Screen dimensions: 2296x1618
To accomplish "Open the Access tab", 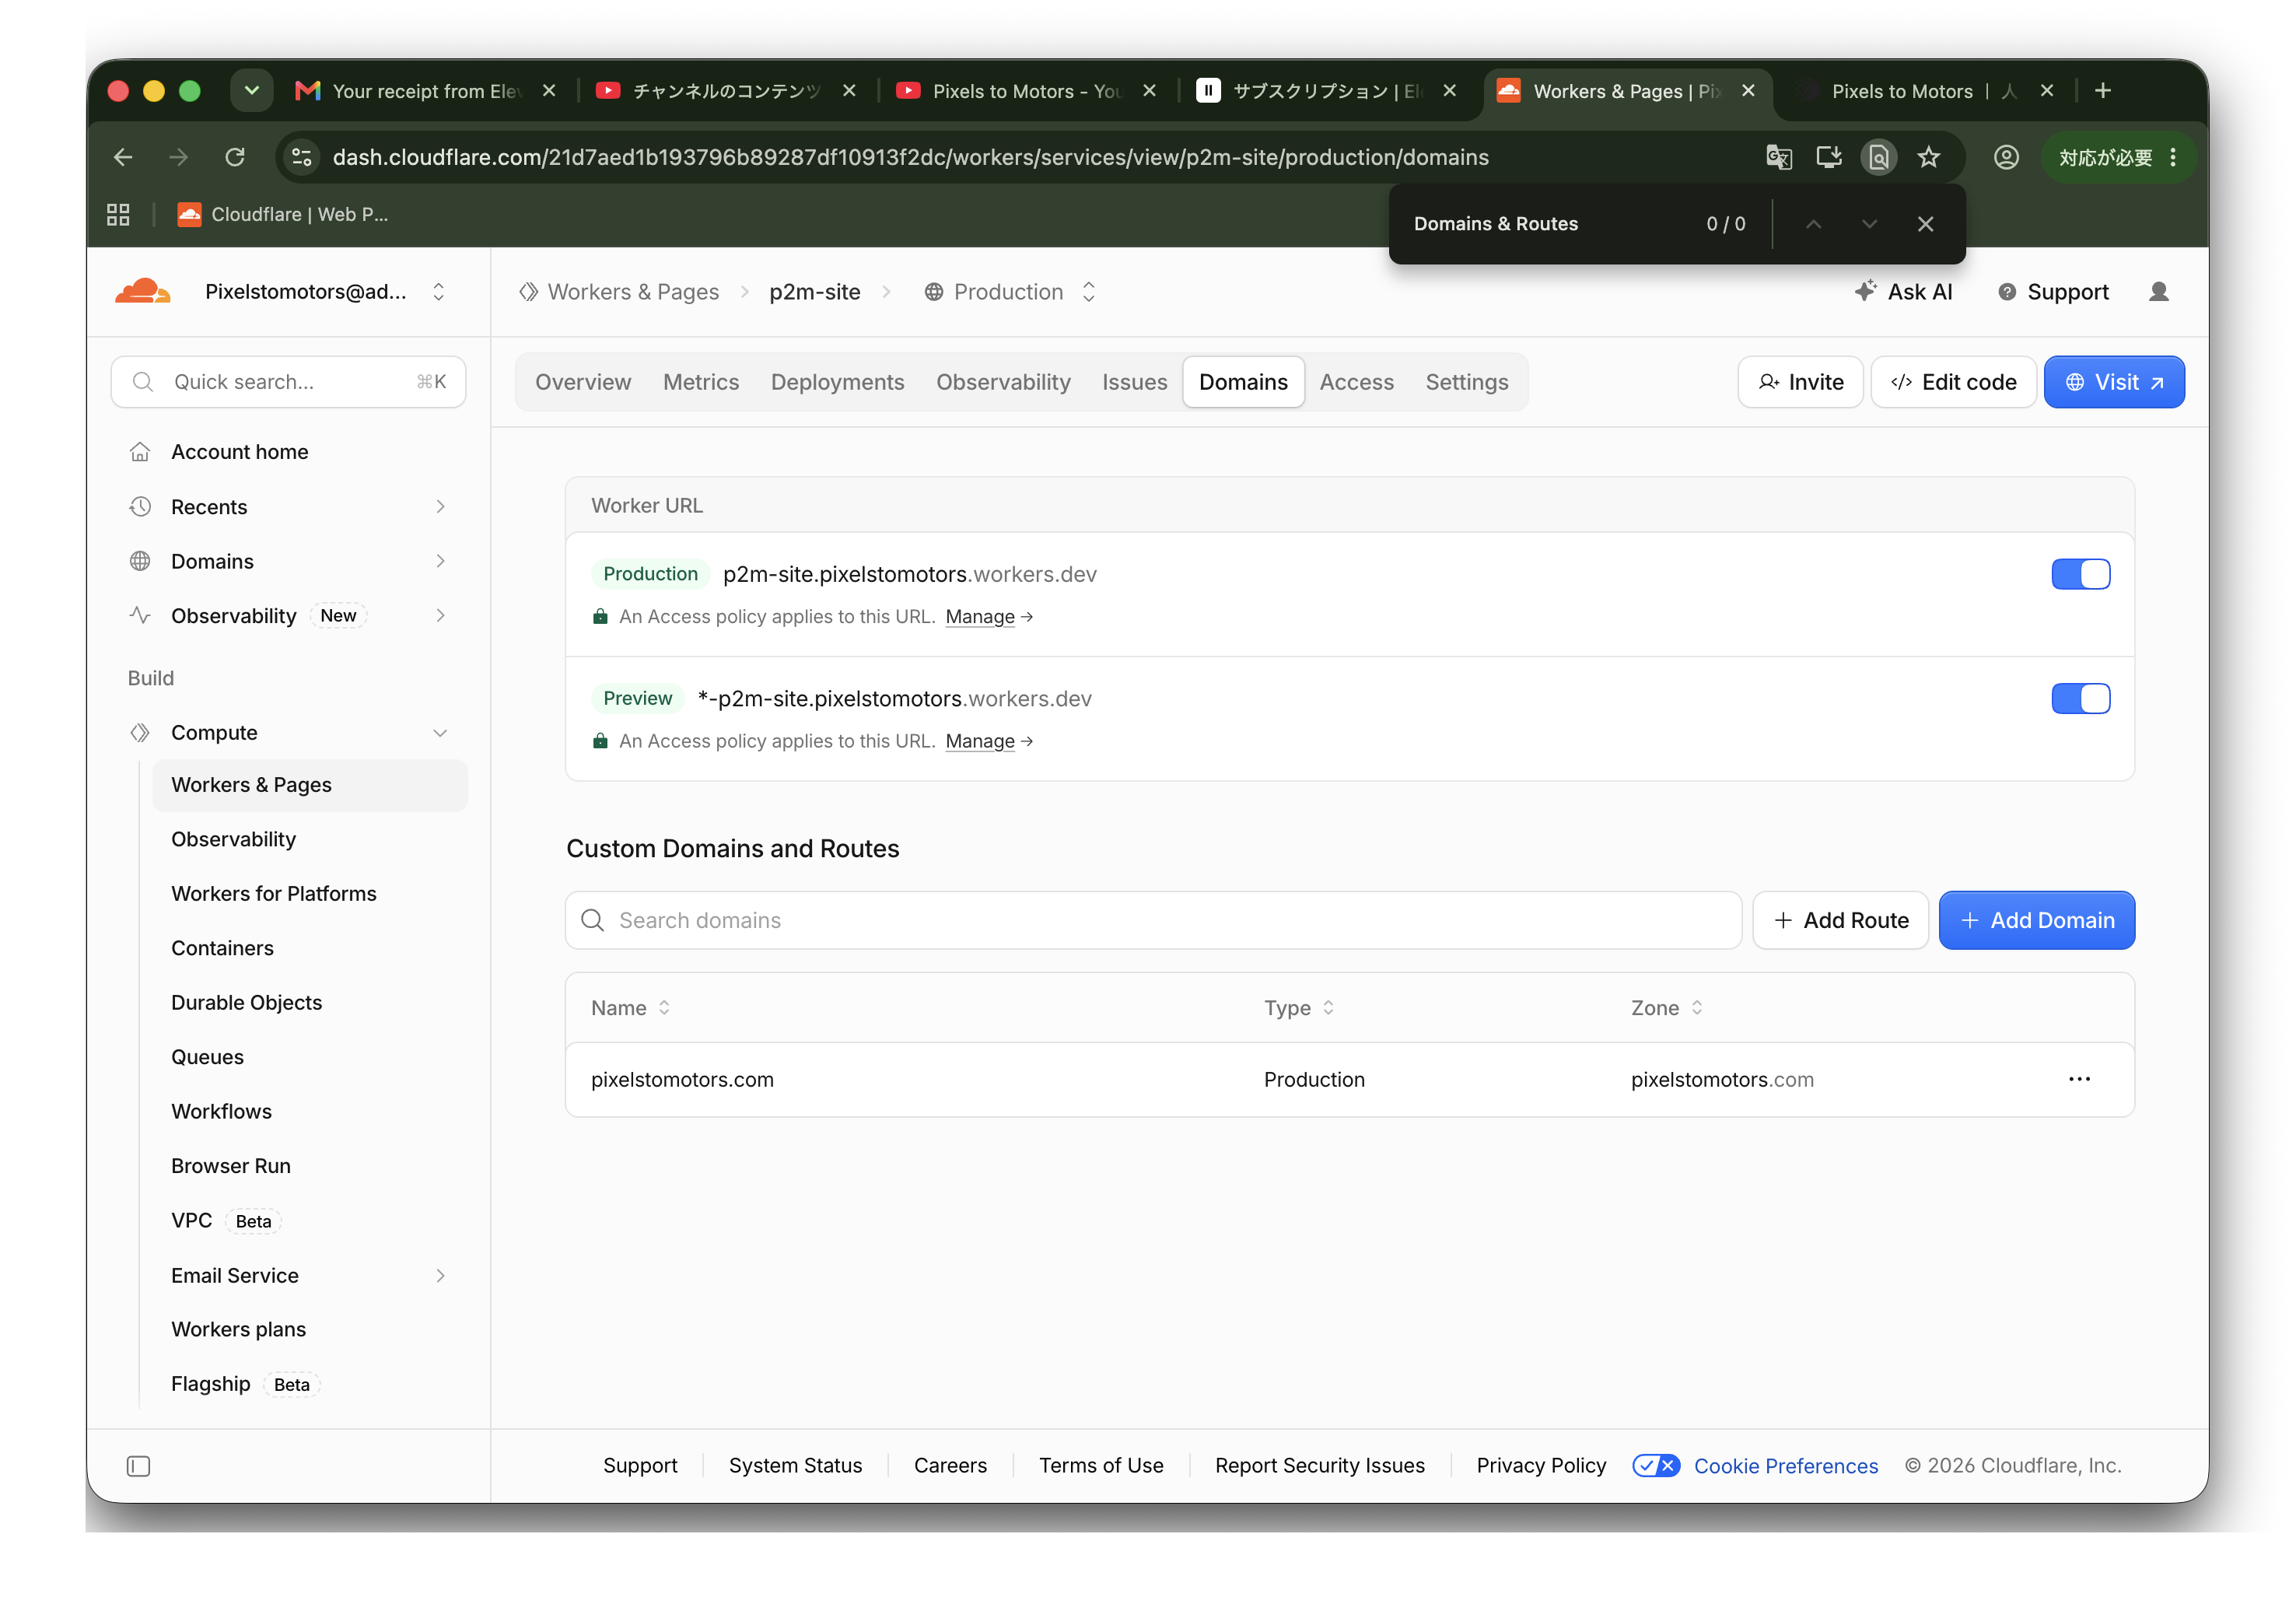I will tap(1356, 382).
